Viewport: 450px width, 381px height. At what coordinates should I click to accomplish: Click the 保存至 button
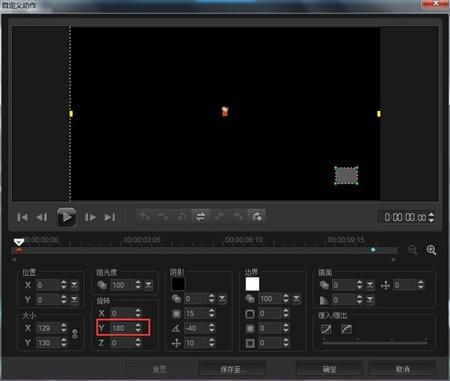232,369
